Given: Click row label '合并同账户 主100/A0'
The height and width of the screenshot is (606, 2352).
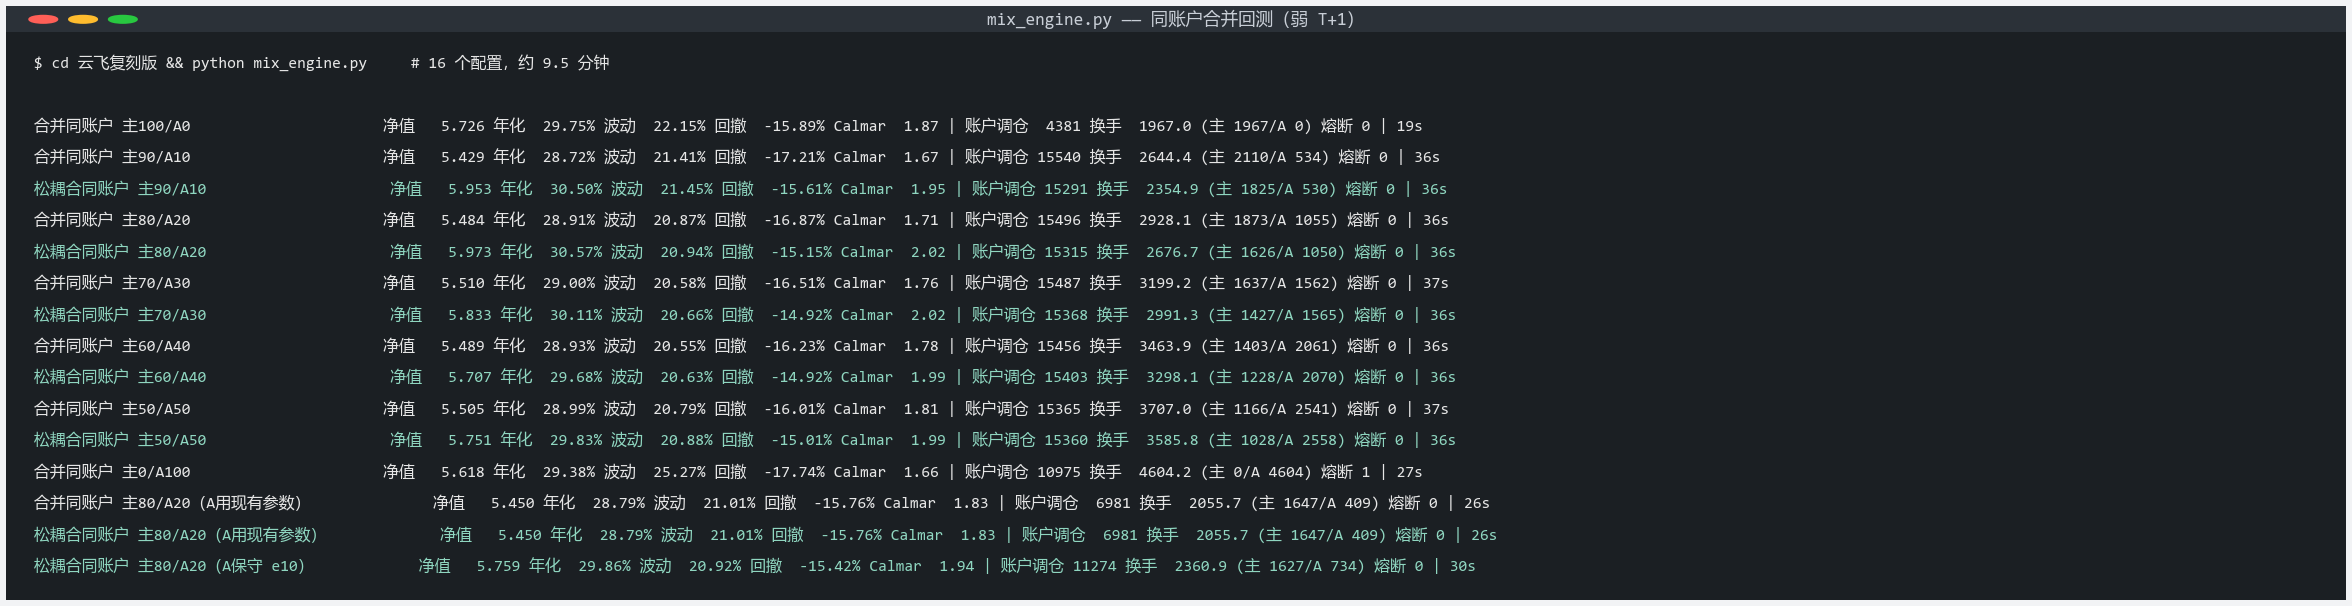Looking at the screenshot, I should (x=112, y=126).
